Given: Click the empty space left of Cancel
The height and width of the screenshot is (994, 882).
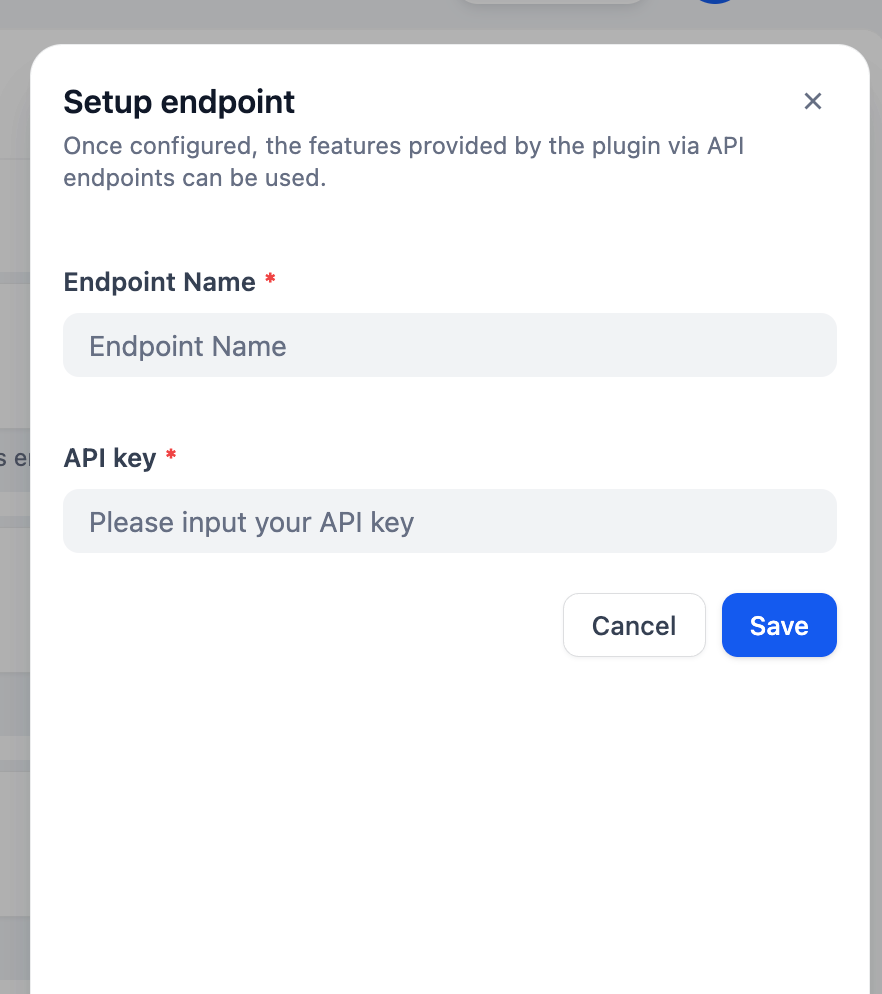Looking at the screenshot, I should point(311,625).
